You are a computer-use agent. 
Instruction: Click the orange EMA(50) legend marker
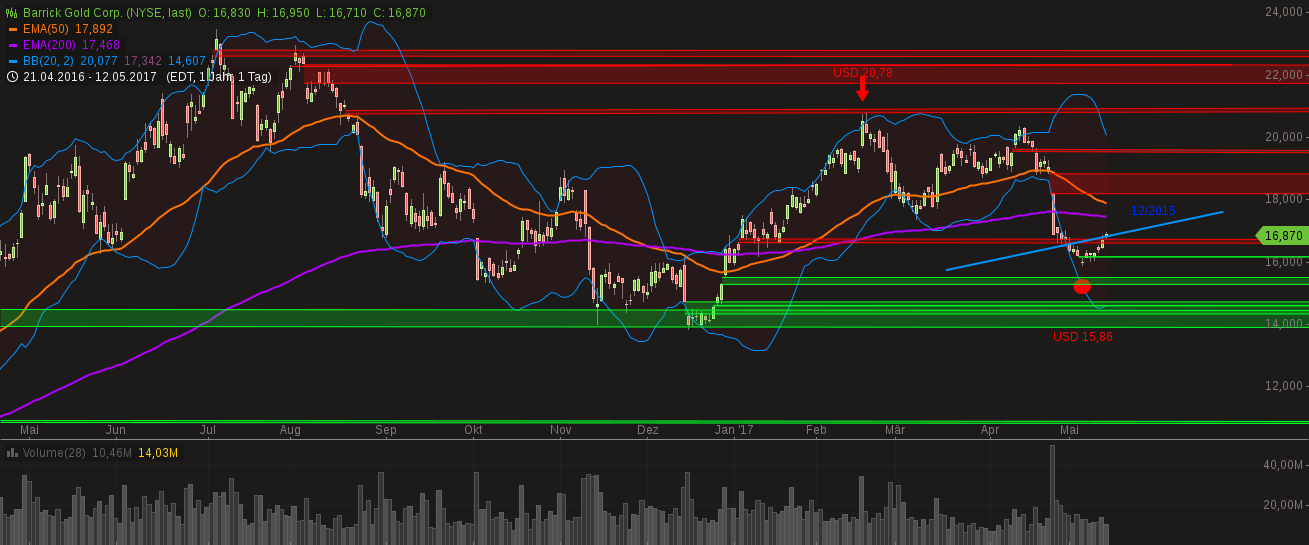(x=13, y=29)
